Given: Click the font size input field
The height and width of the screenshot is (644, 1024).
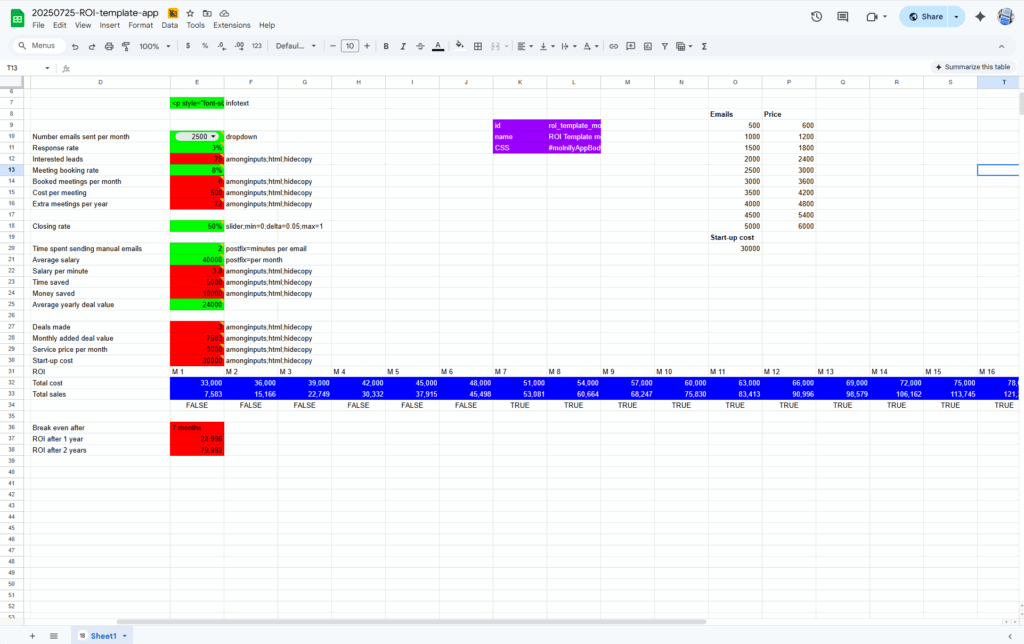Looking at the screenshot, I should (x=350, y=46).
